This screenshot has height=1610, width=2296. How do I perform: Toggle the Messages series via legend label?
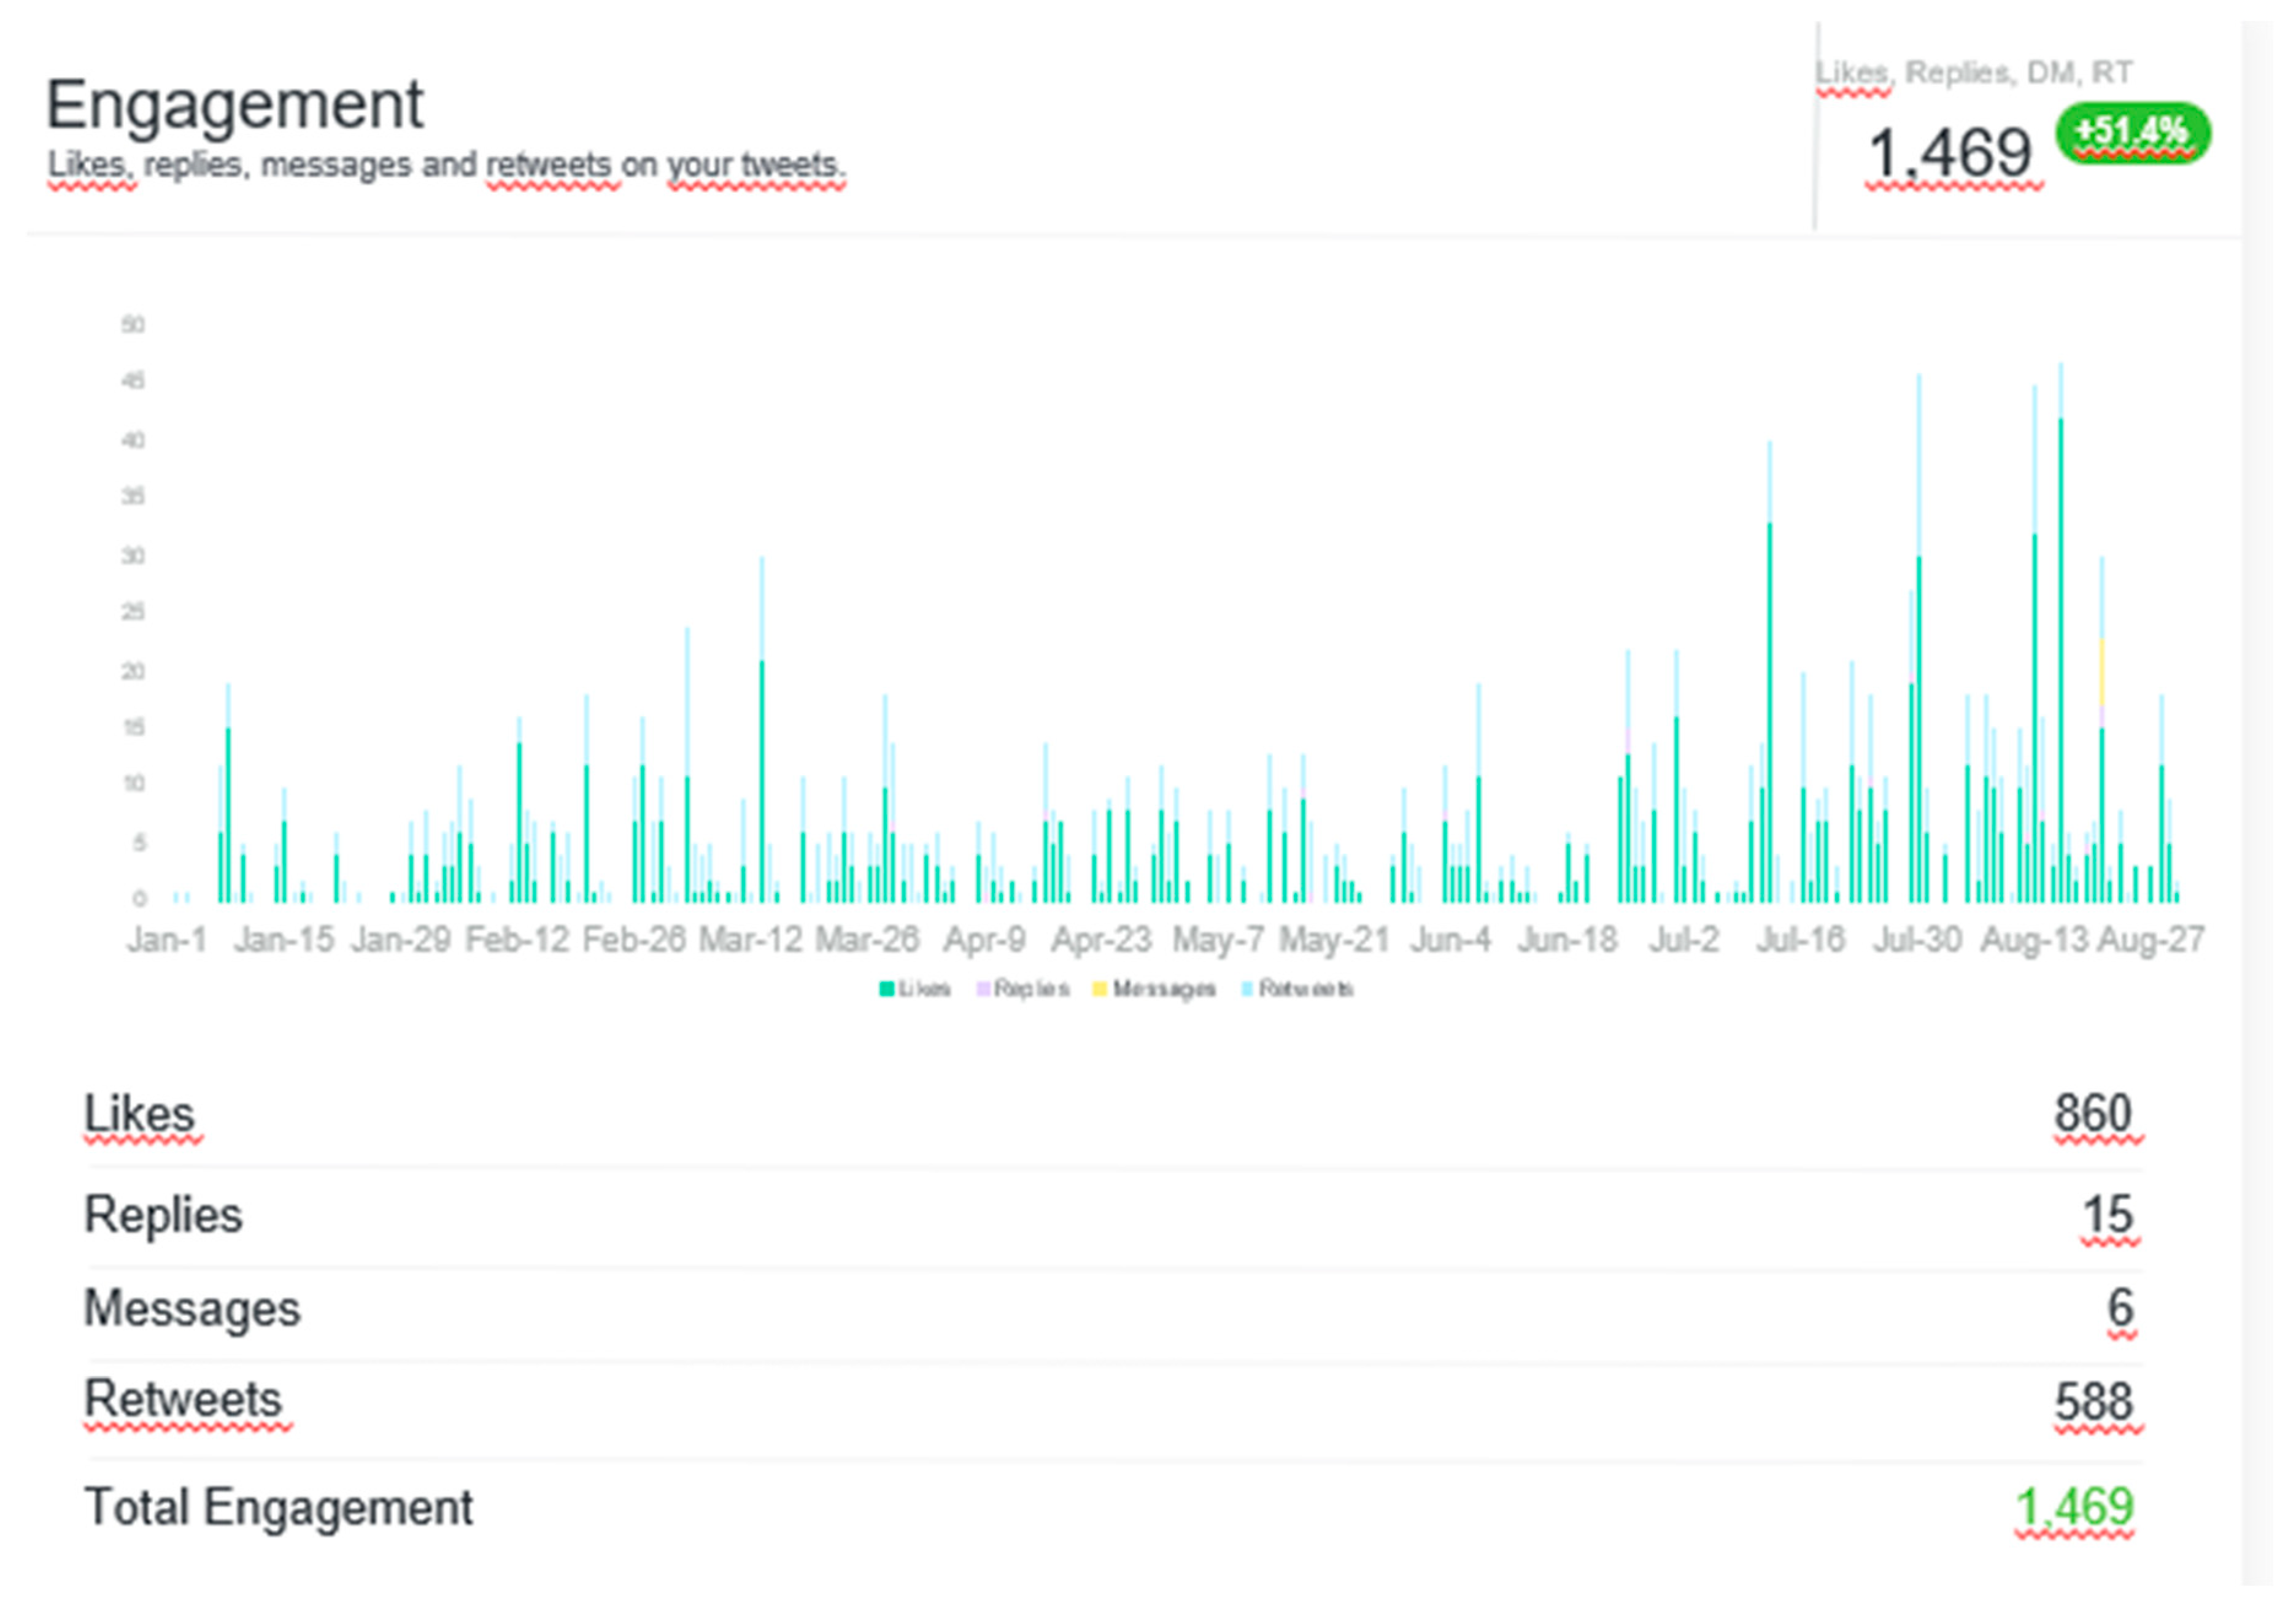pyautogui.click(x=1164, y=990)
